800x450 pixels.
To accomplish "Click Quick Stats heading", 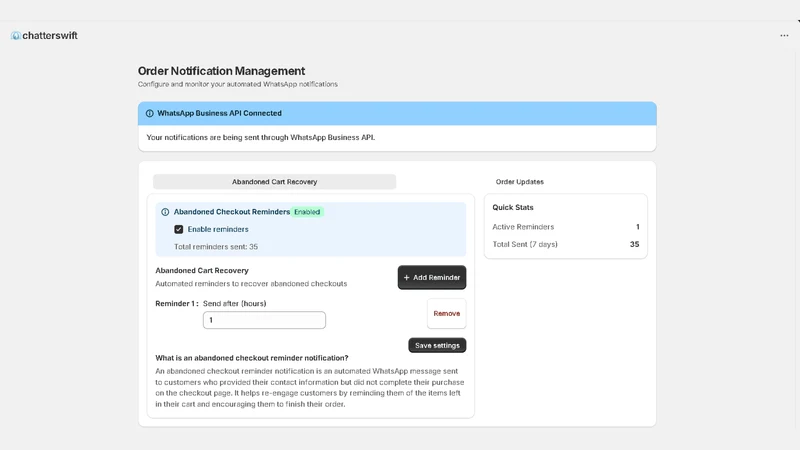I will tap(513, 207).
